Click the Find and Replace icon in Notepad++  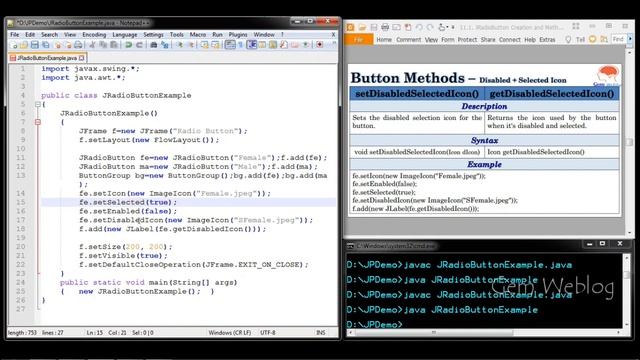[164, 45]
